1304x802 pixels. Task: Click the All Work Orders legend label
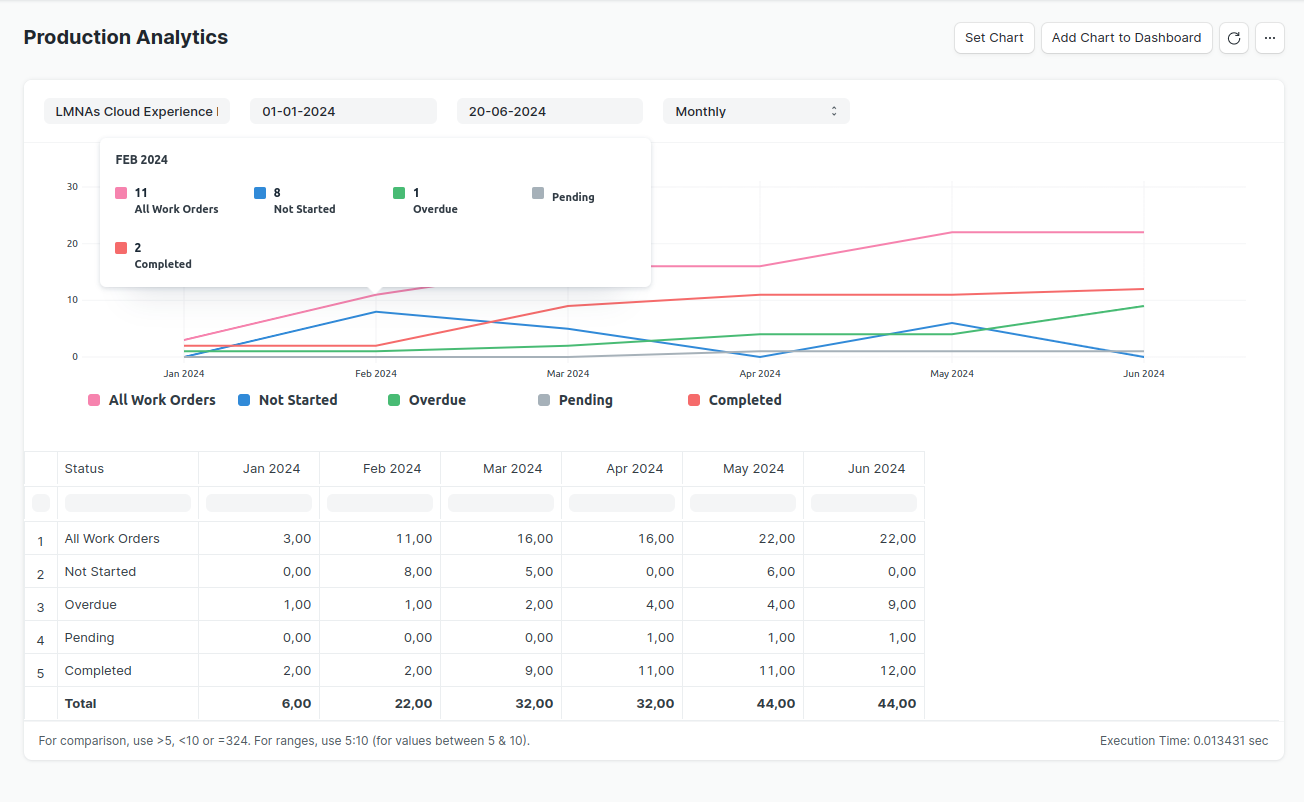[162, 400]
